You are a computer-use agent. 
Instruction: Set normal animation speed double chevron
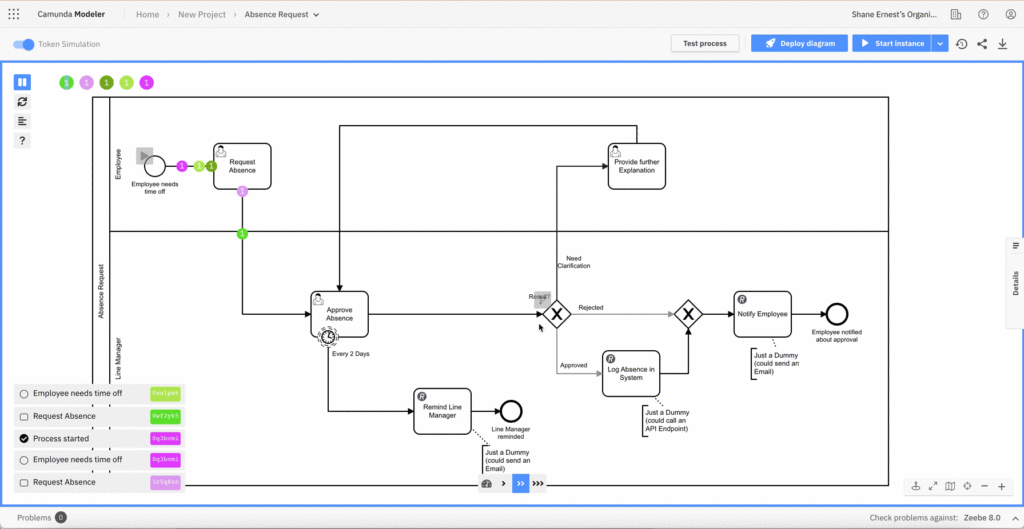520,484
